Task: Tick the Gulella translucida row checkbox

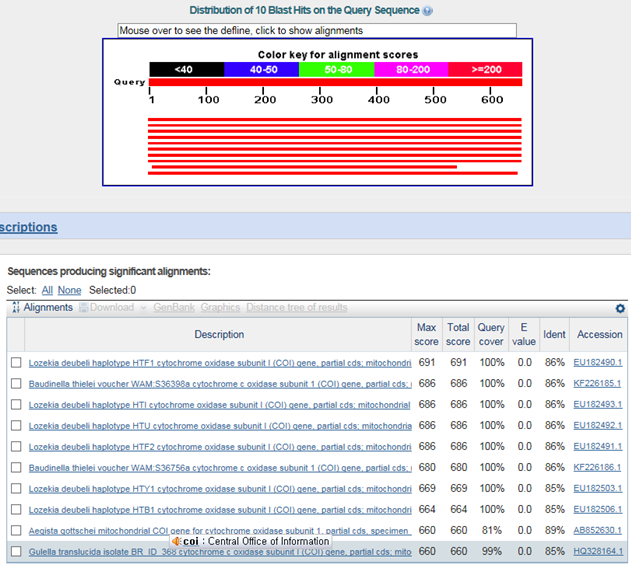Action: pos(16,551)
